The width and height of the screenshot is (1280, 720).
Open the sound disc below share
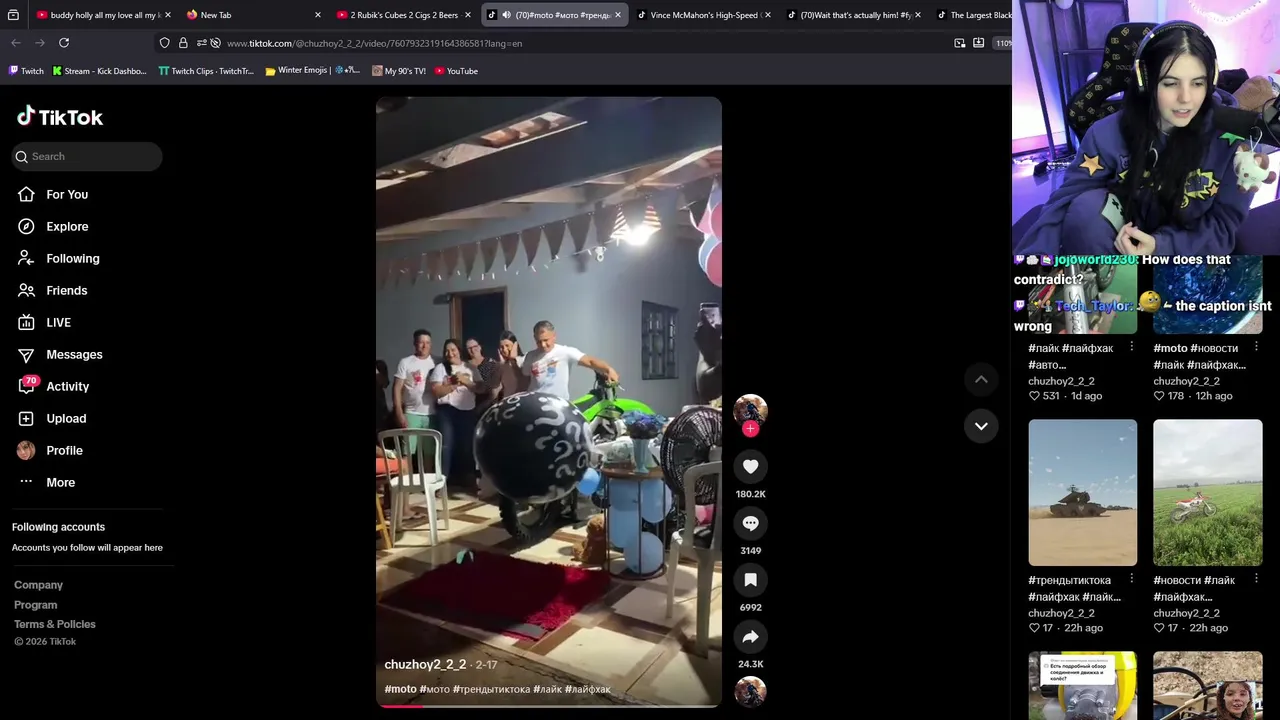750,692
